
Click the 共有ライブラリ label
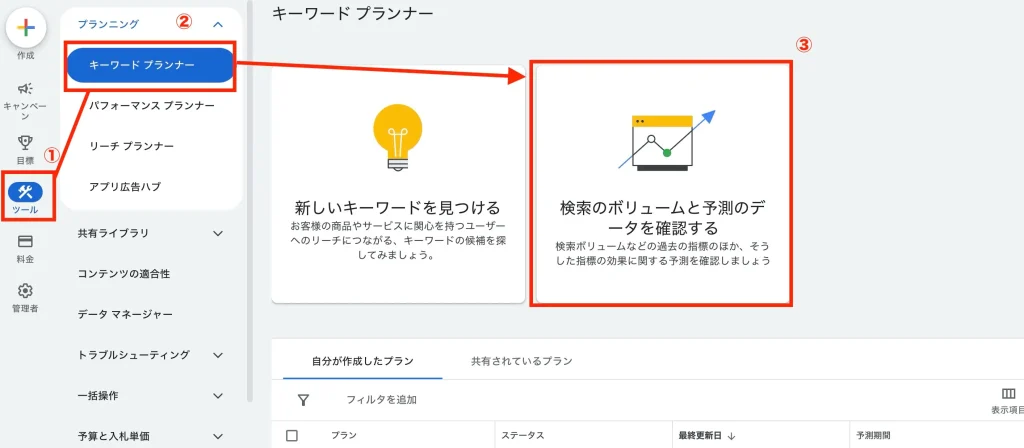click(x=113, y=233)
